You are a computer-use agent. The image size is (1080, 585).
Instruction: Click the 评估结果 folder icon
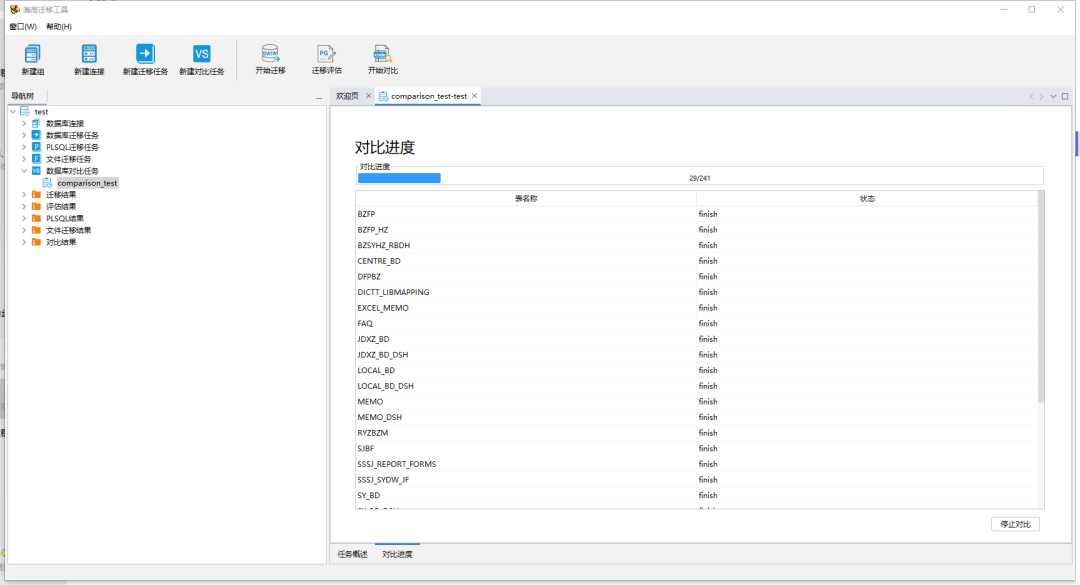36,206
